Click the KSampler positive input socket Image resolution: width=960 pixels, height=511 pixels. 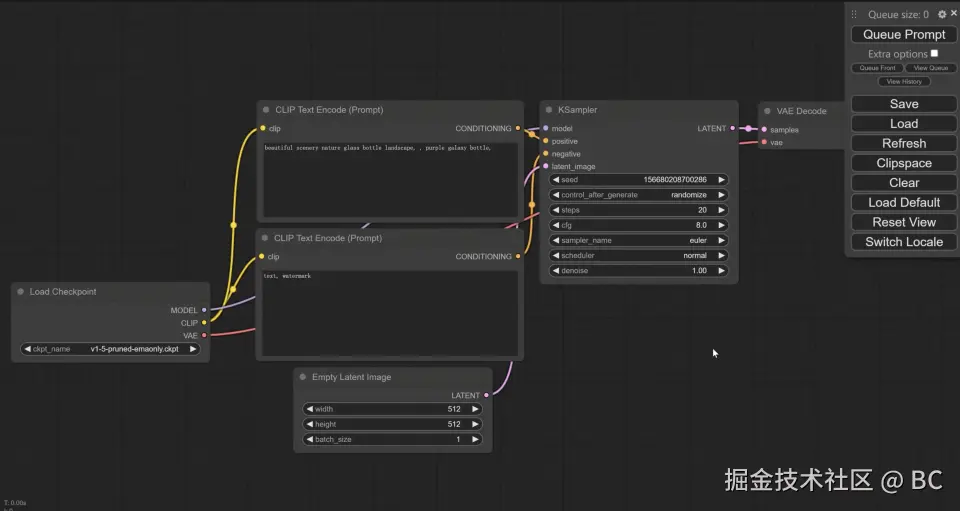pos(546,141)
